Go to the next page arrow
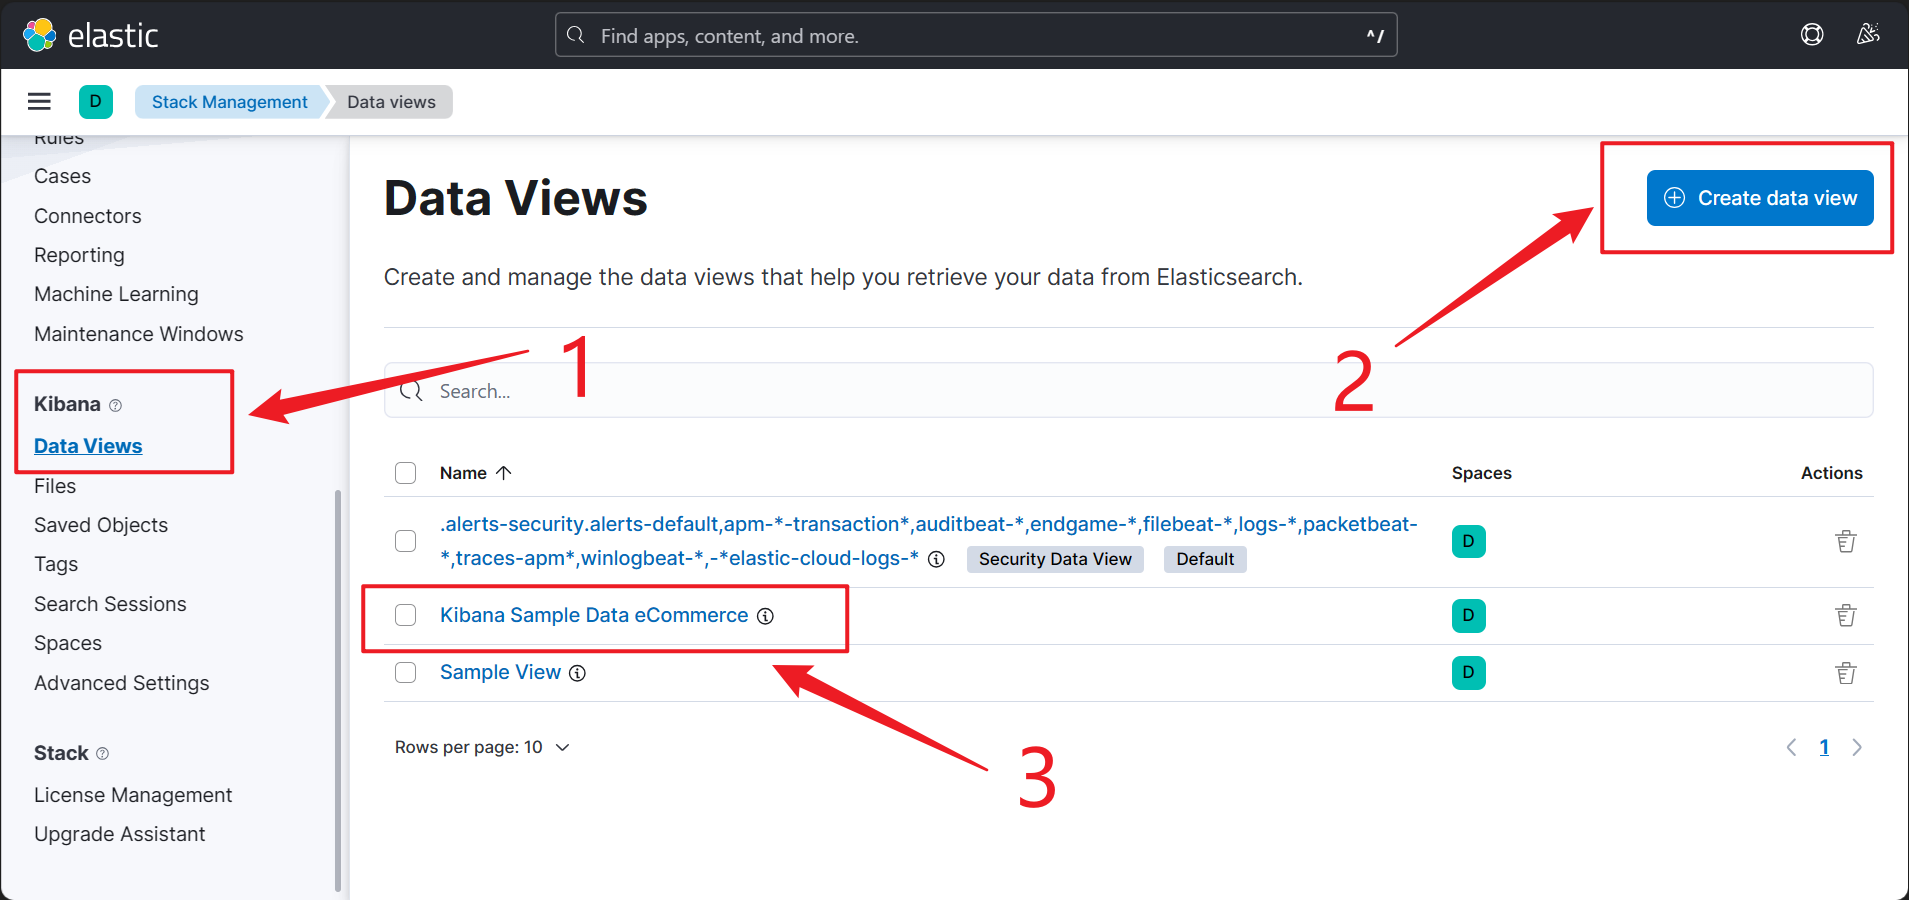 1856,747
